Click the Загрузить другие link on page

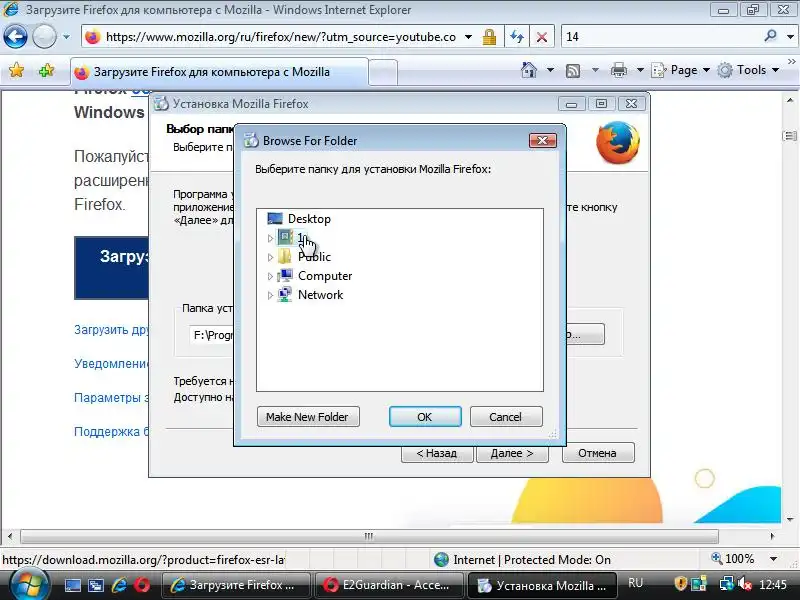tap(111, 330)
